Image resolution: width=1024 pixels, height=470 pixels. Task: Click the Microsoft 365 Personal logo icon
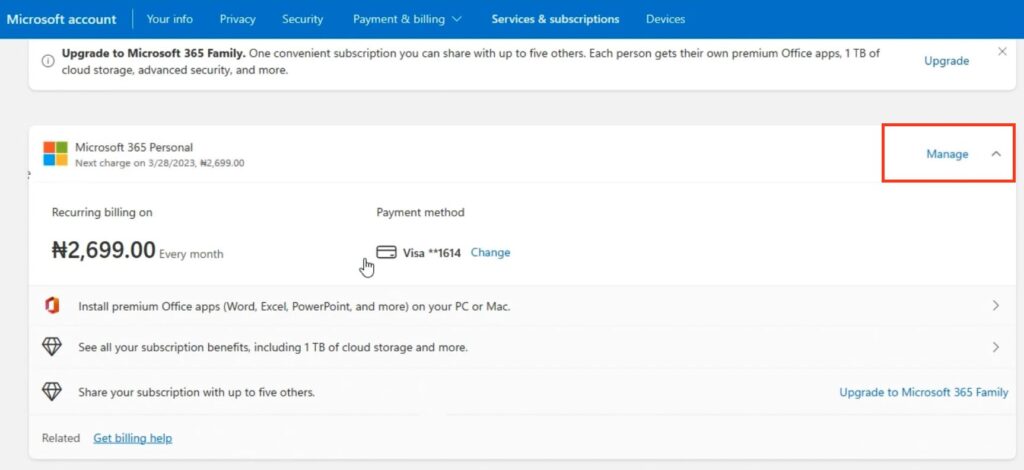(x=56, y=154)
